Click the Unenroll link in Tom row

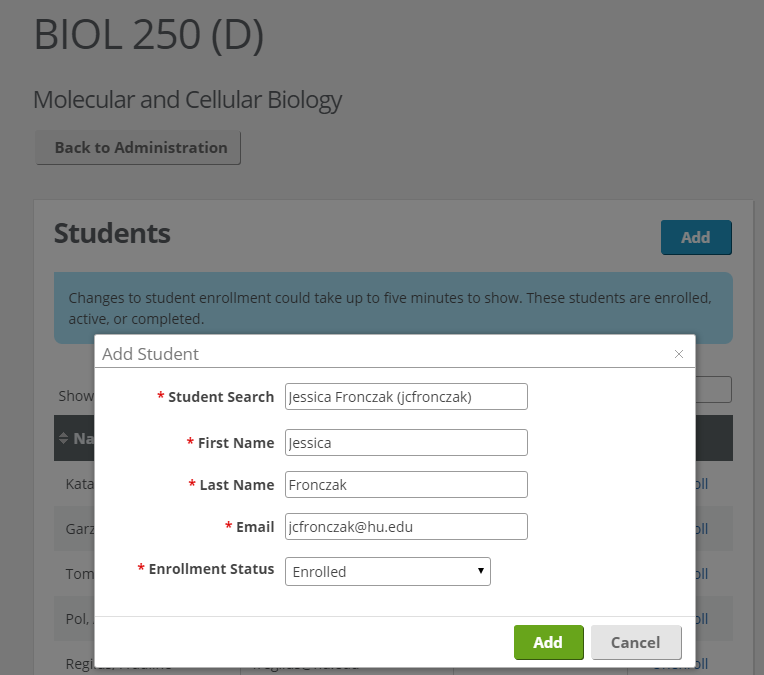[x=702, y=574]
